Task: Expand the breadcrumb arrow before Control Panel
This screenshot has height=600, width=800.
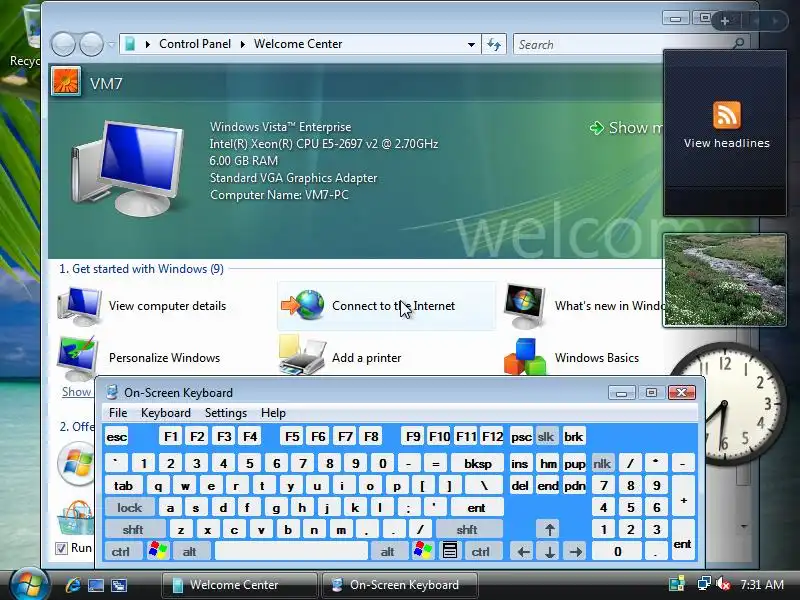Action: 147,44
